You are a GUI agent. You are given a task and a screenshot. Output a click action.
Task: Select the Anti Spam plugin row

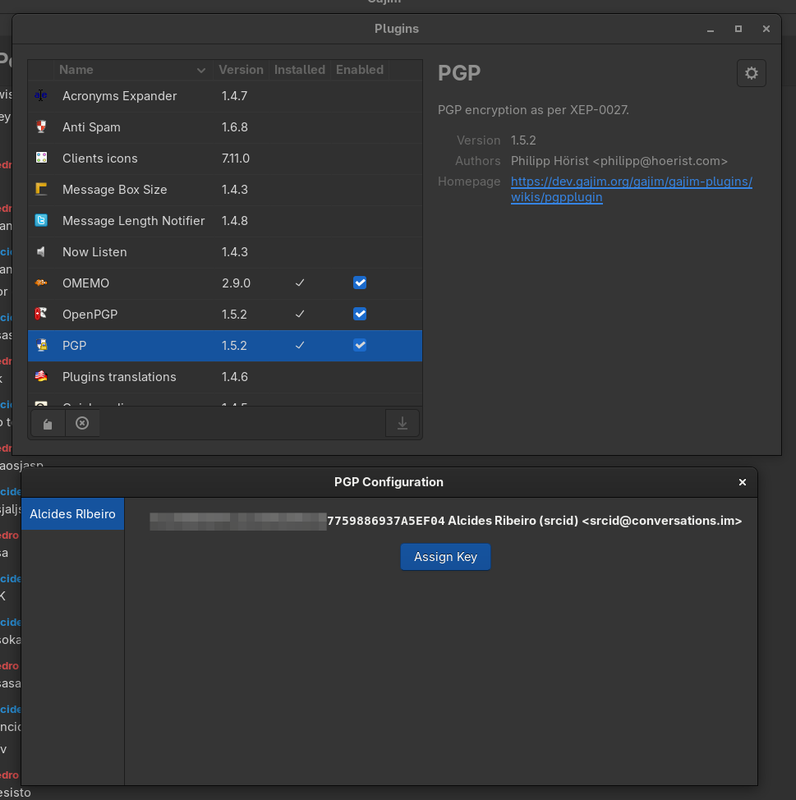click(x=225, y=127)
